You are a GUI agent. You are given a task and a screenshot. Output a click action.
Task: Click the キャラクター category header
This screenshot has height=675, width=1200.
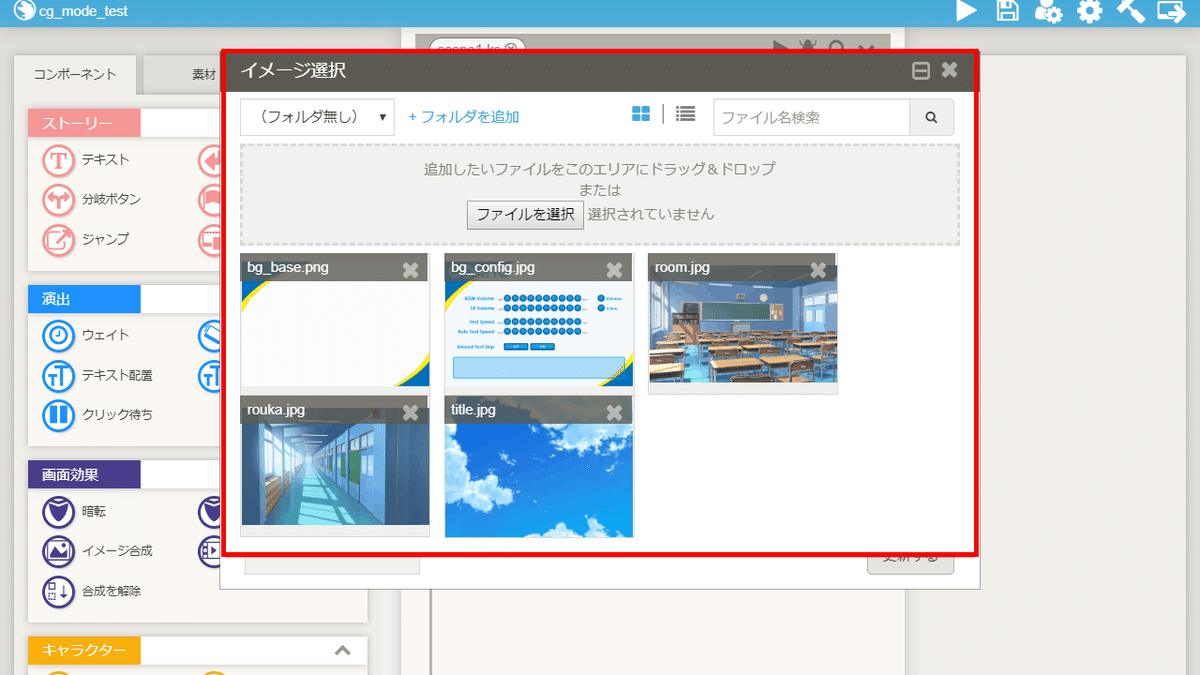pos(84,651)
